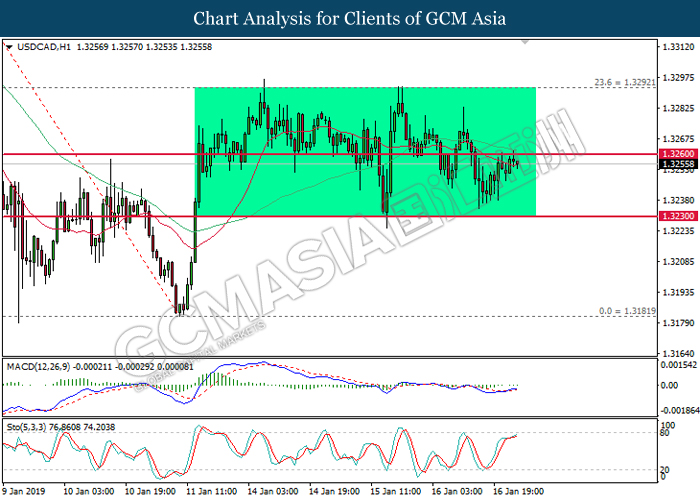This screenshot has height=500, width=700.
Task: Click the OHLC values 1.32569 1.32570 1.32535 1.32558
Action: [x=144, y=47]
